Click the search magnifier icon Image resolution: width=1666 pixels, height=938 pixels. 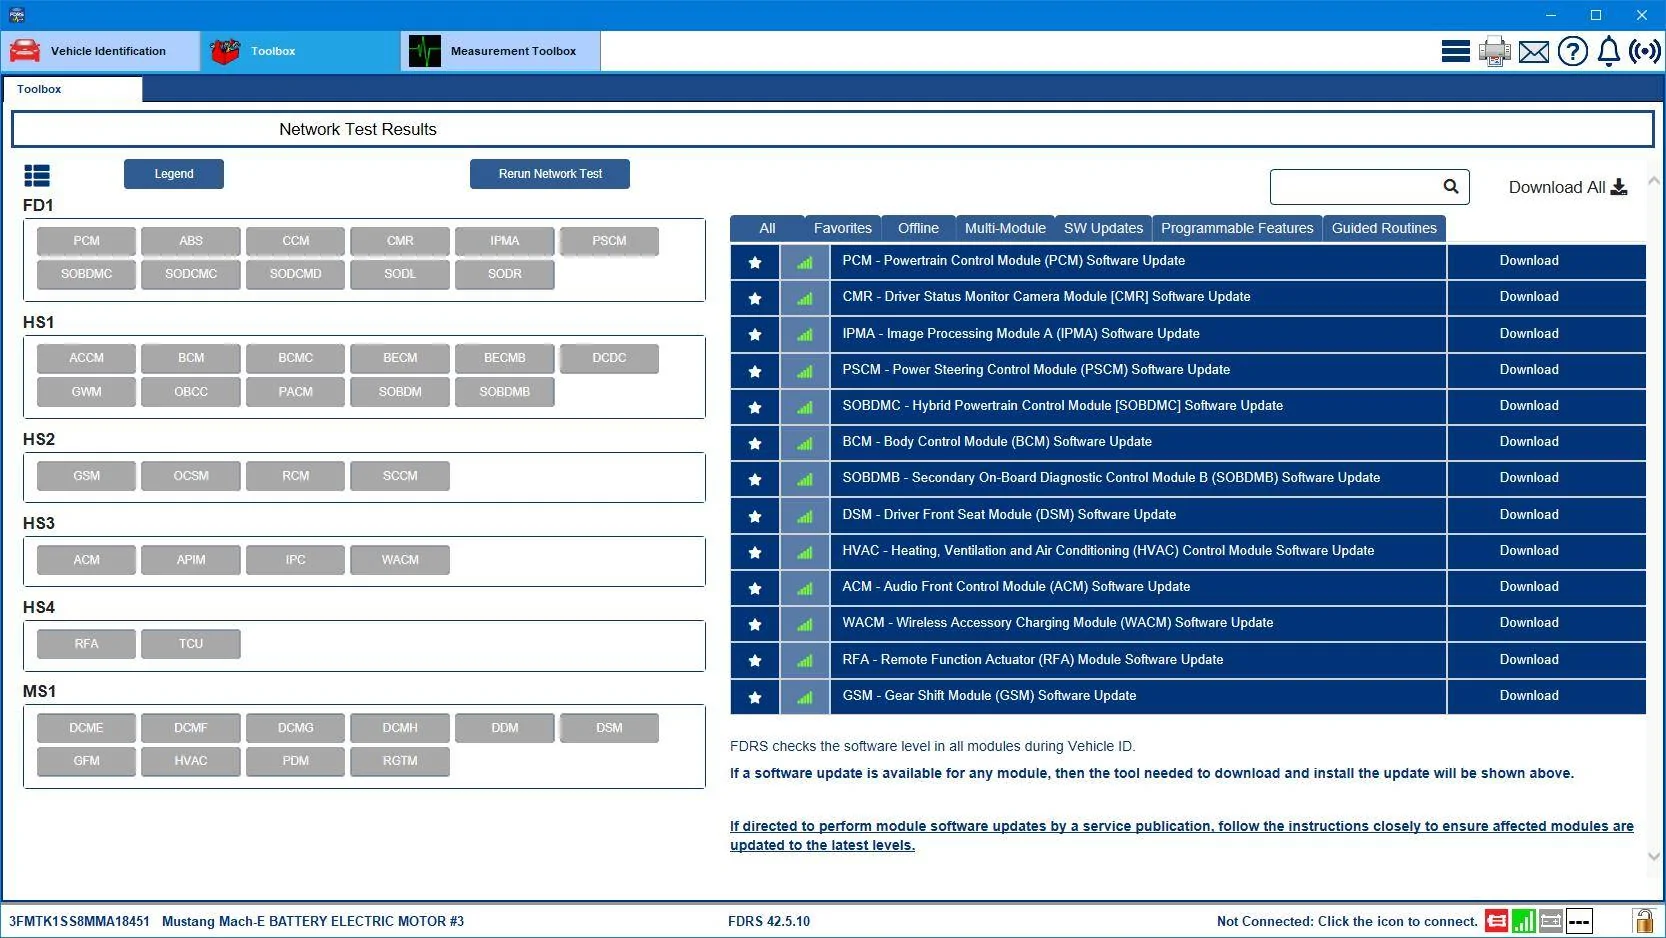(x=1451, y=186)
